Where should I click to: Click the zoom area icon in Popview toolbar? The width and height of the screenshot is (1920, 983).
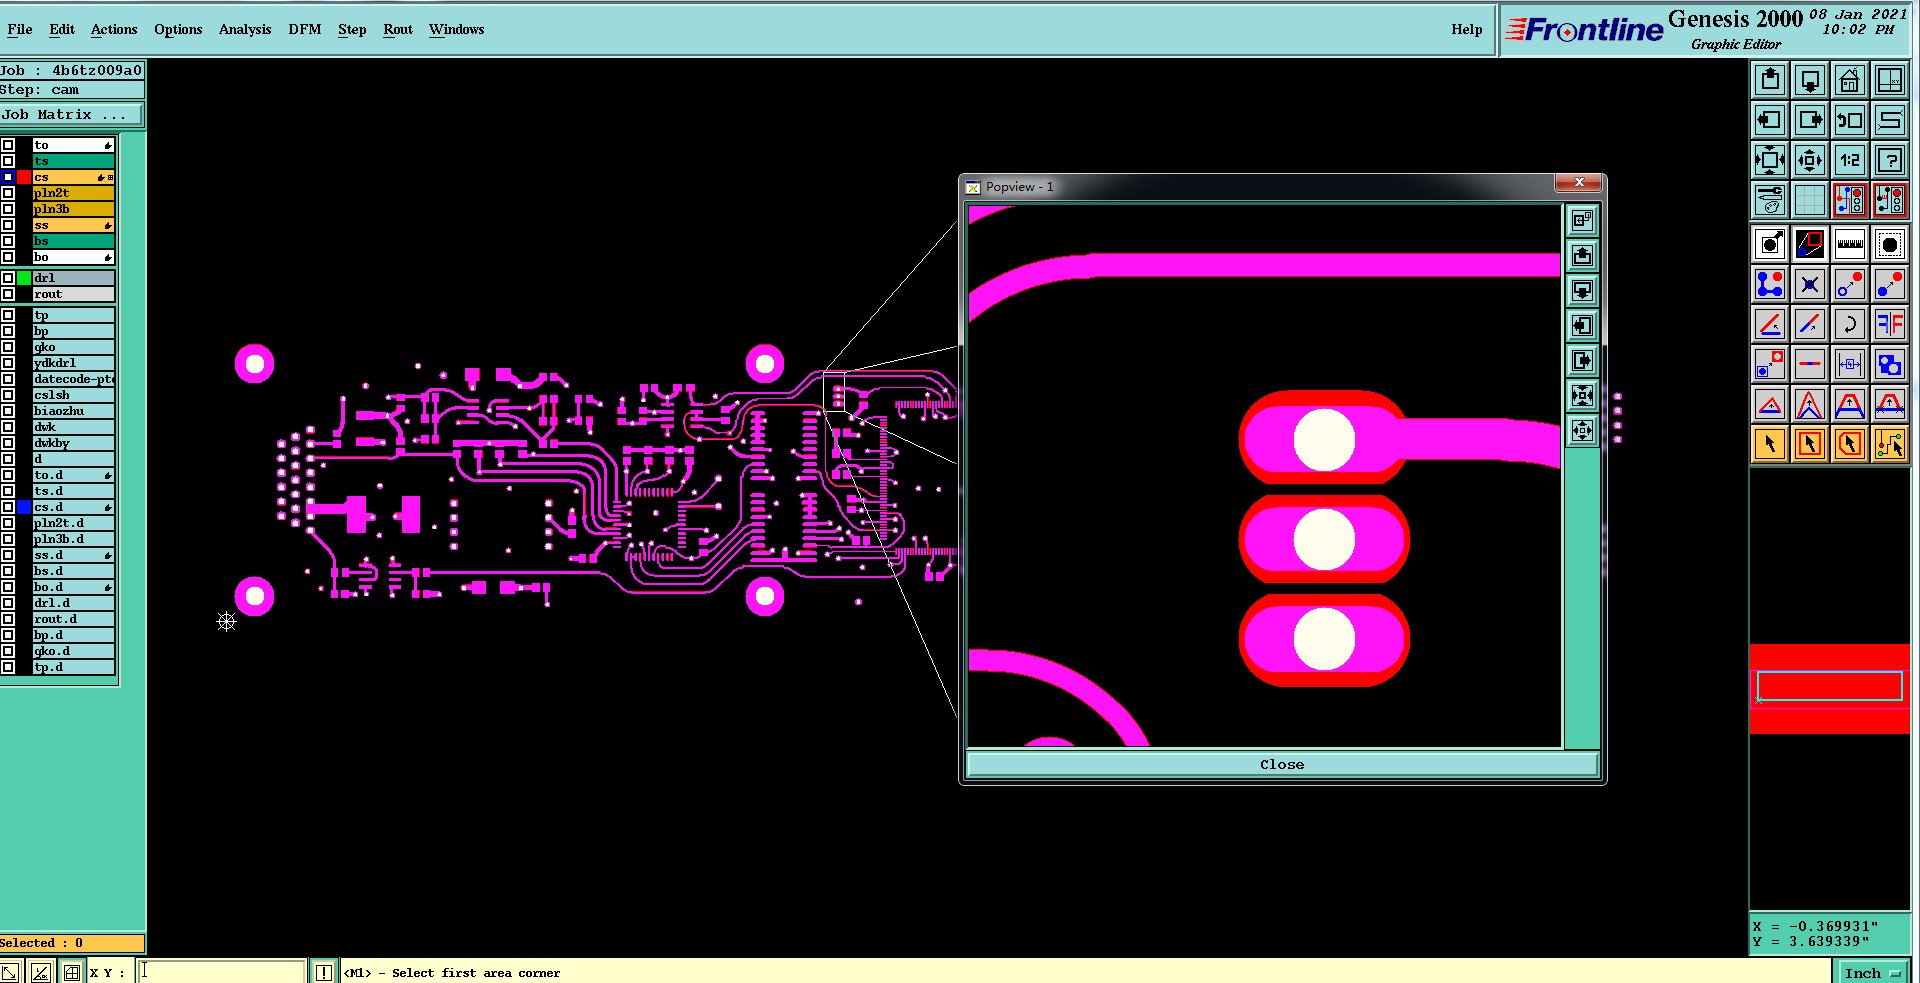[1582, 220]
